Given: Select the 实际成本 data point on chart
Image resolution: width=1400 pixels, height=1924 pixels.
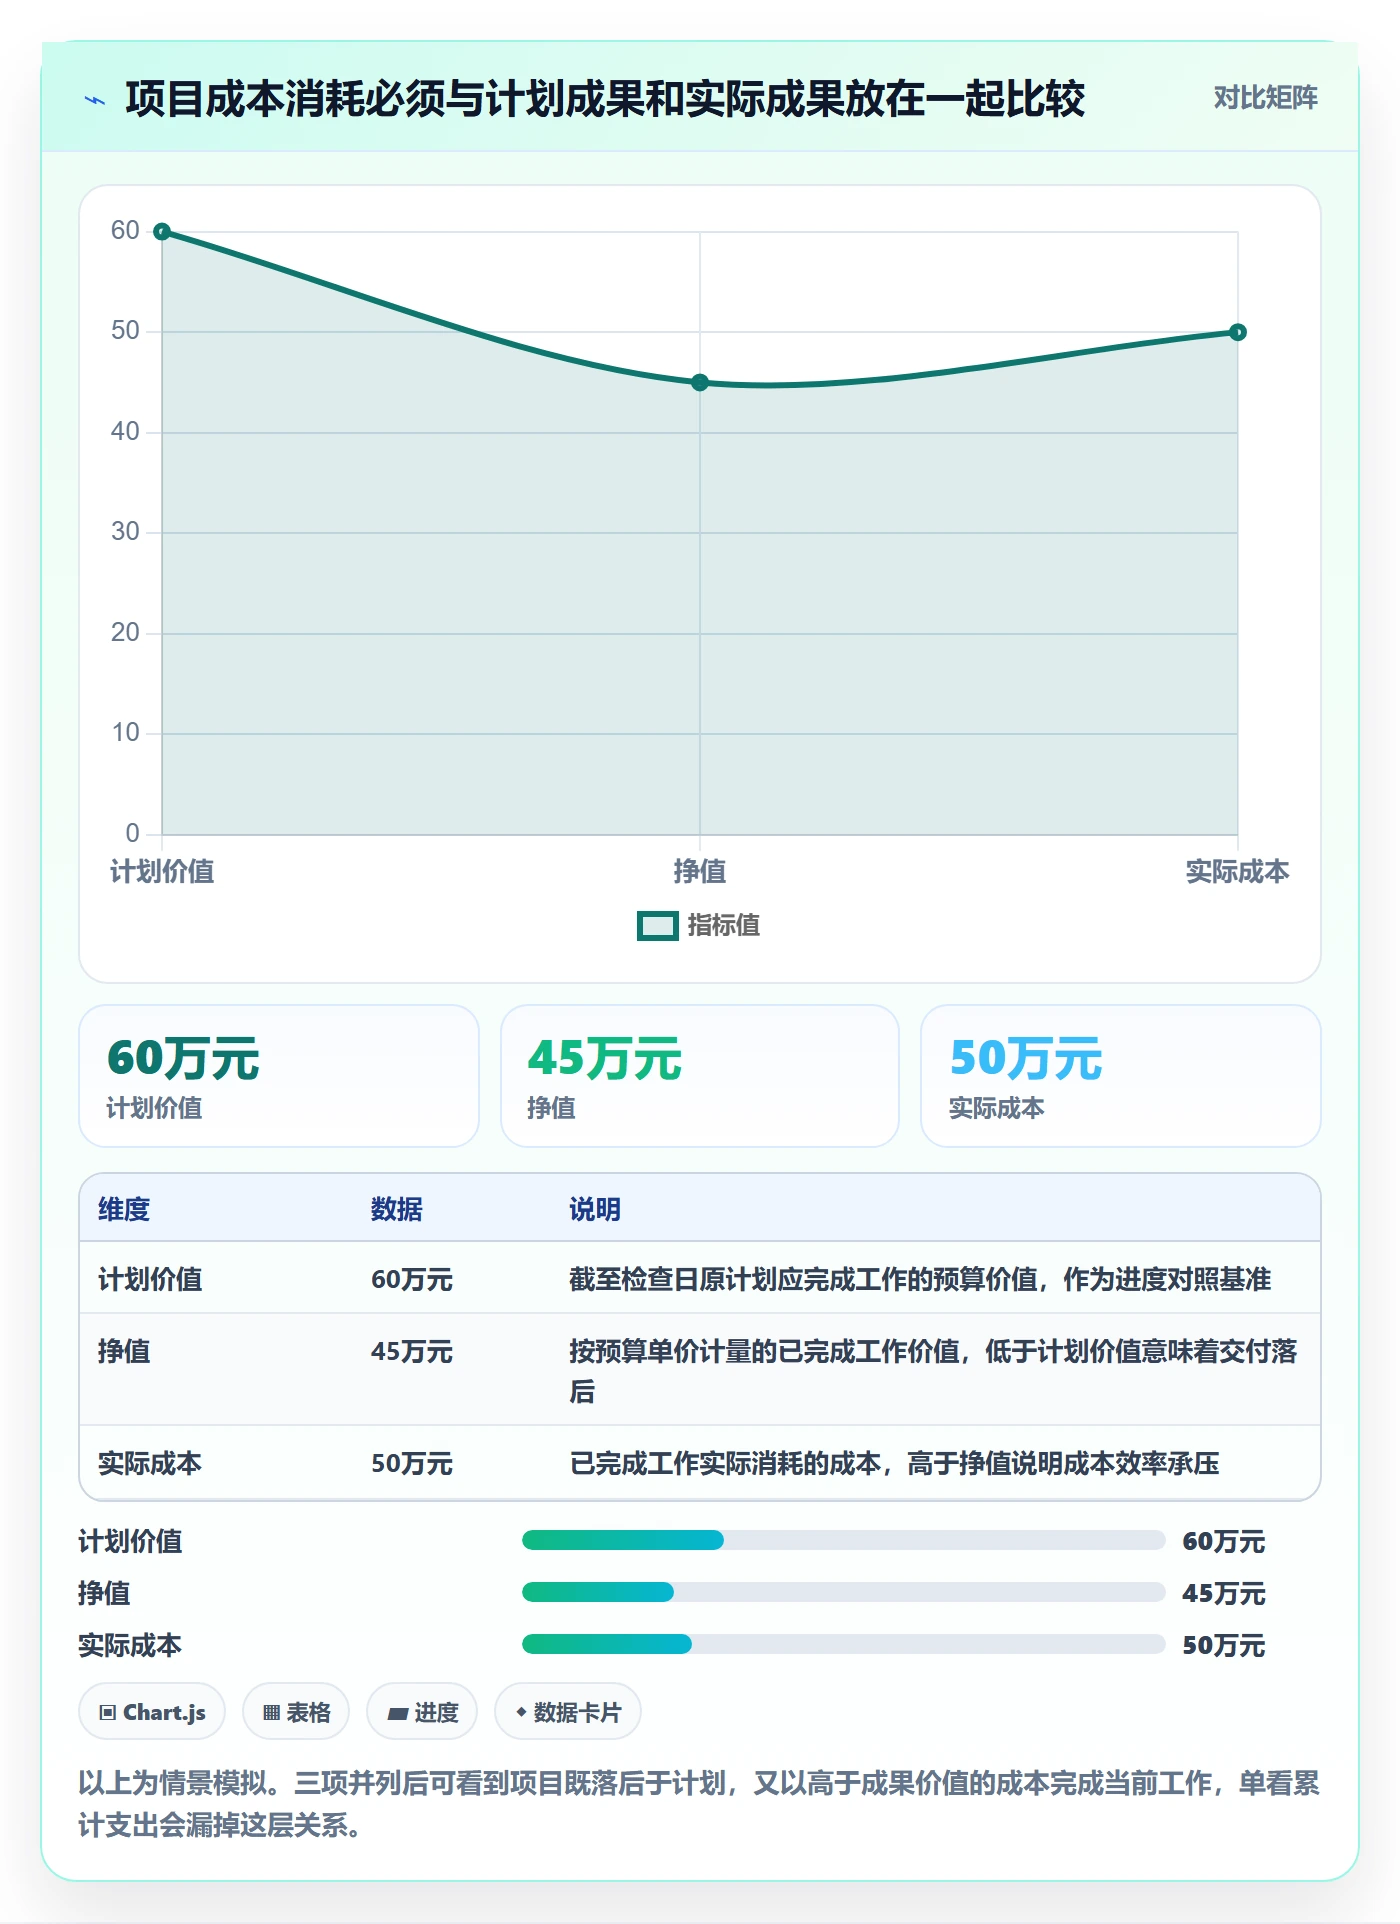Looking at the screenshot, I should coord(1238,332).
